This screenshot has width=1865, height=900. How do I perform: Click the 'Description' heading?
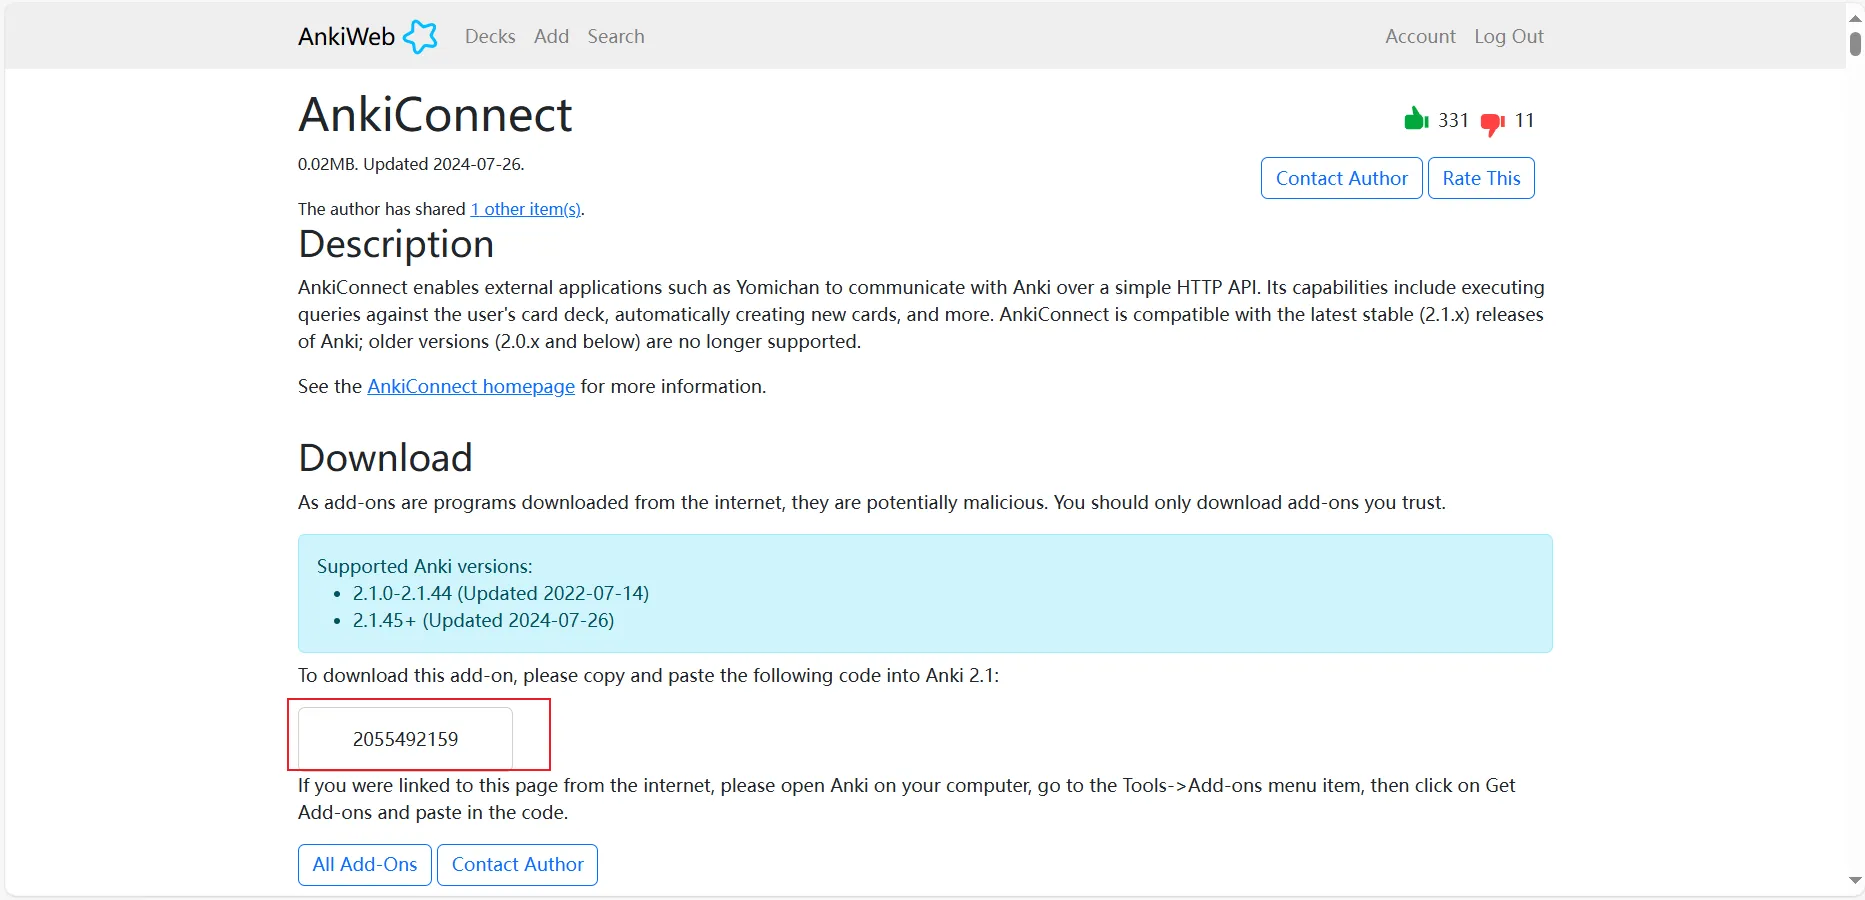(396, 244)
